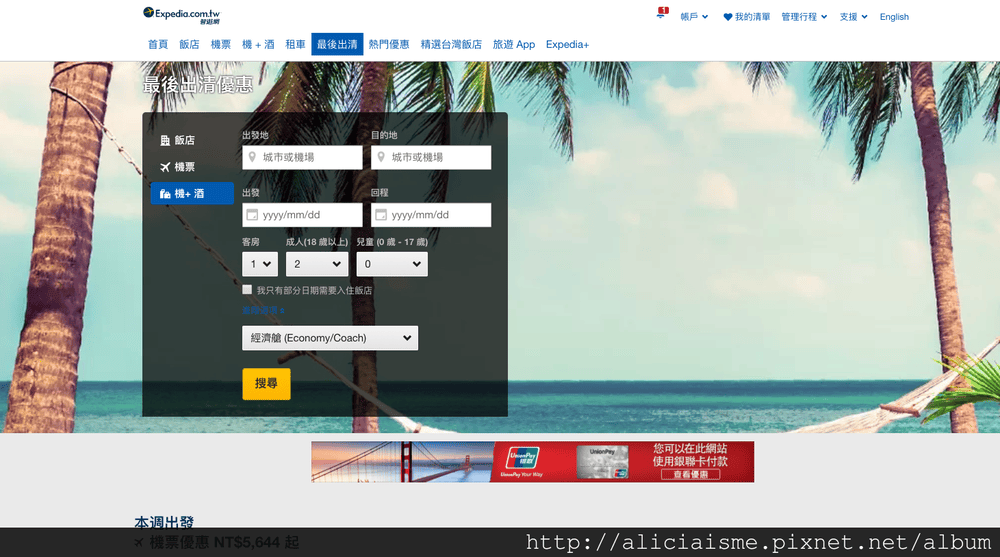Open 機票 in top navigation bar

[221, 45]
